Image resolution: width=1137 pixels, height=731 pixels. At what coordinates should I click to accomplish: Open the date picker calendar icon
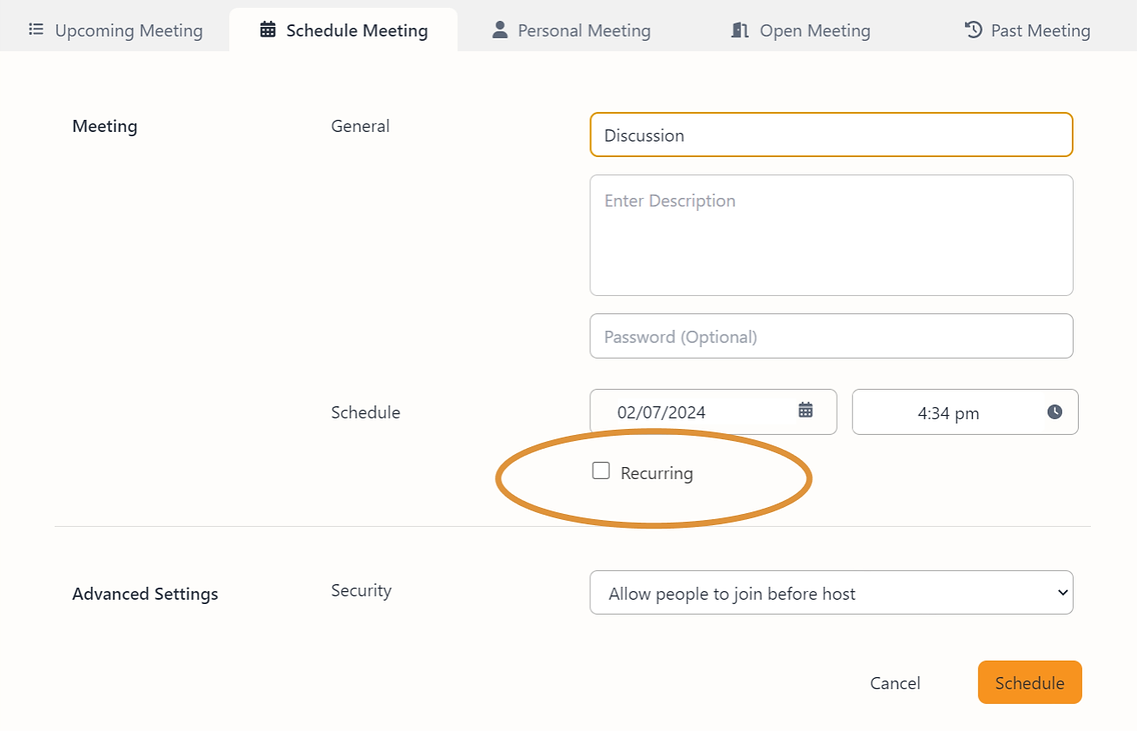coord(806,410)
